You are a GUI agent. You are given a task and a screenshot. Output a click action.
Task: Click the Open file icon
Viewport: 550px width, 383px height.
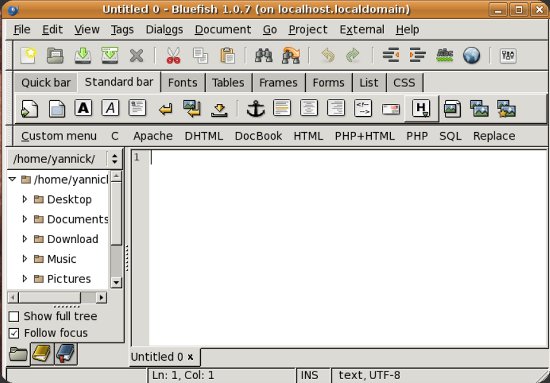click(55, 55)
